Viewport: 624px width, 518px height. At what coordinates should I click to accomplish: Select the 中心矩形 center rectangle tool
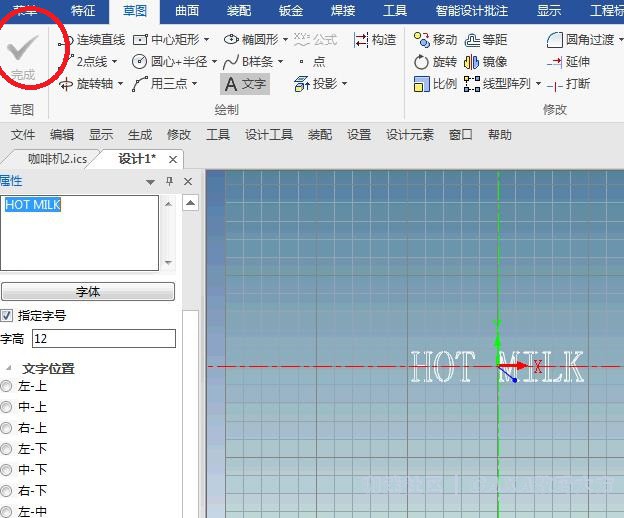166,40
